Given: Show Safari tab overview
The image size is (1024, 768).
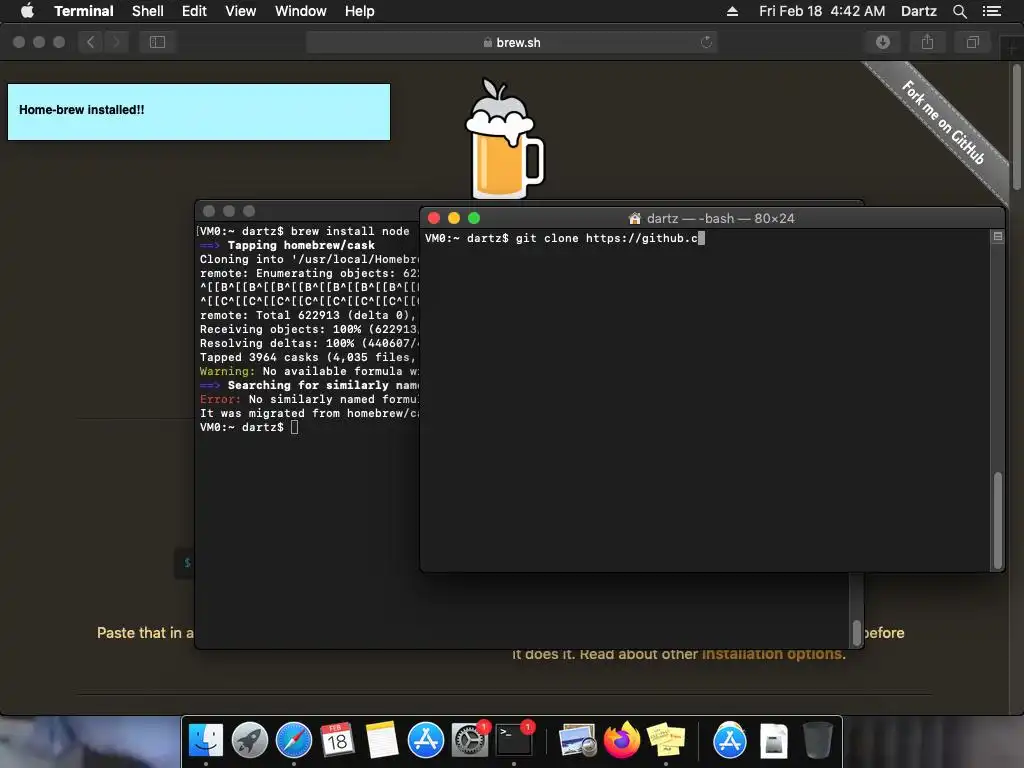Looking at the screenshot, I should coord(972,42).
